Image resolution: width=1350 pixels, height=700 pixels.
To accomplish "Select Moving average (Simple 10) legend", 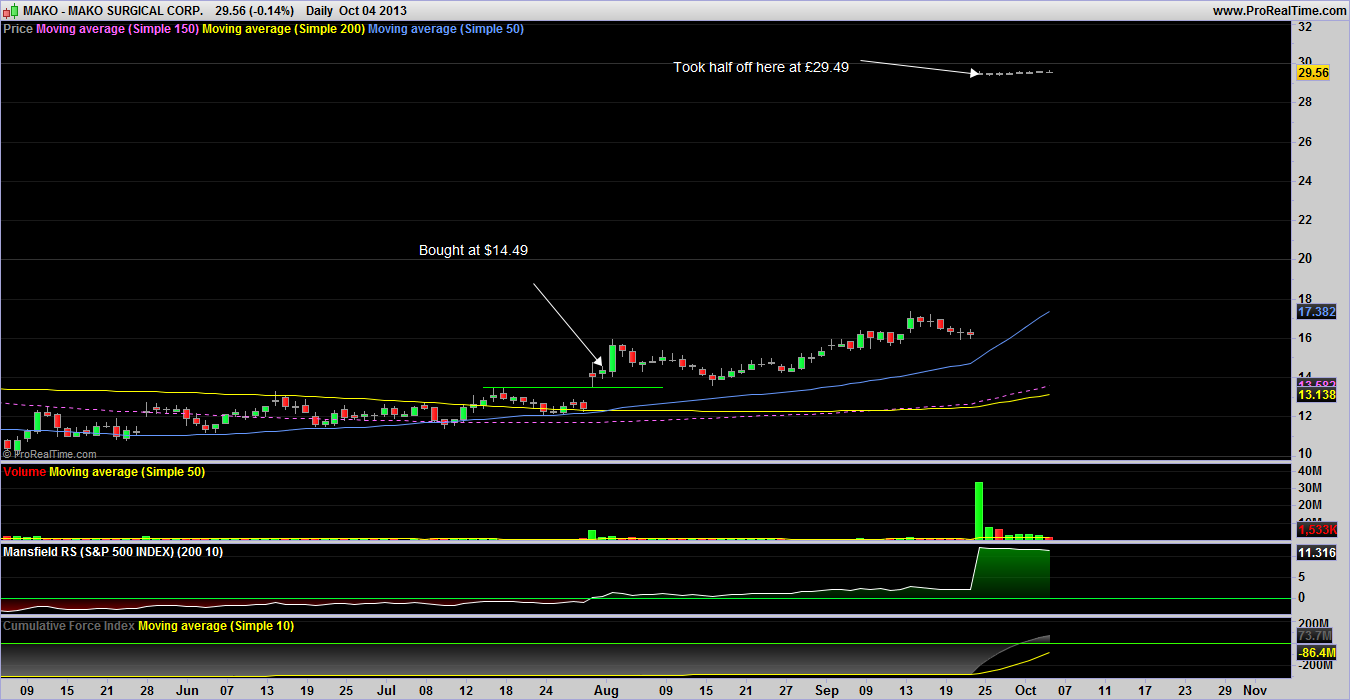I will click(216, 625).
